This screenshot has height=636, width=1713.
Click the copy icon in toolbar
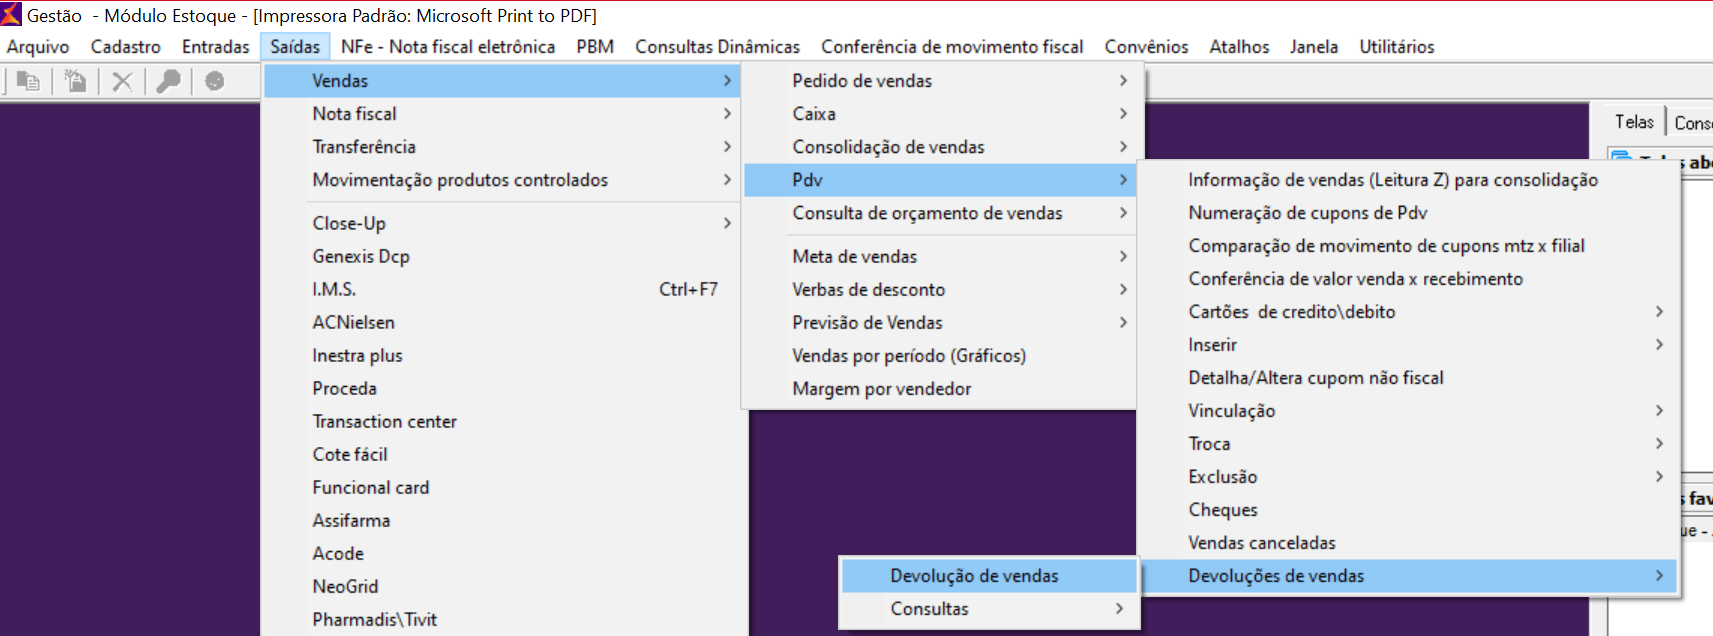[28, 81]
